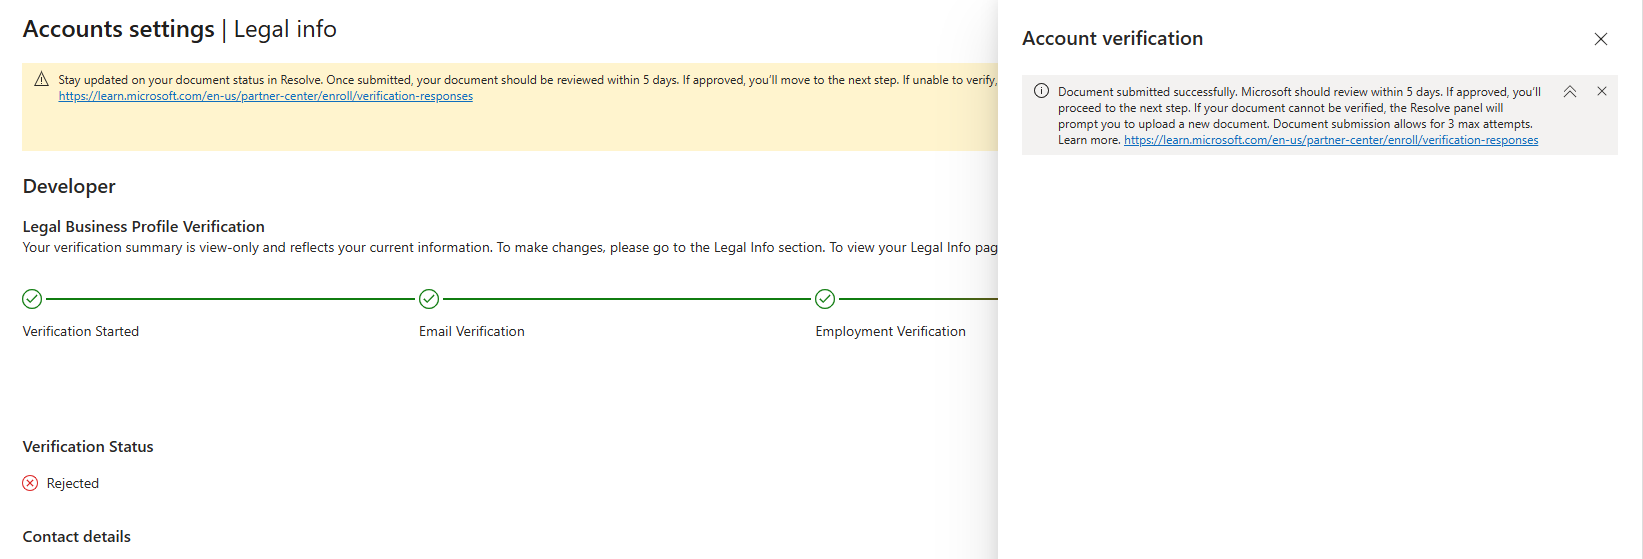Click the Rejected status text
Screen dimensions: 1643x559
click(73, 483)
